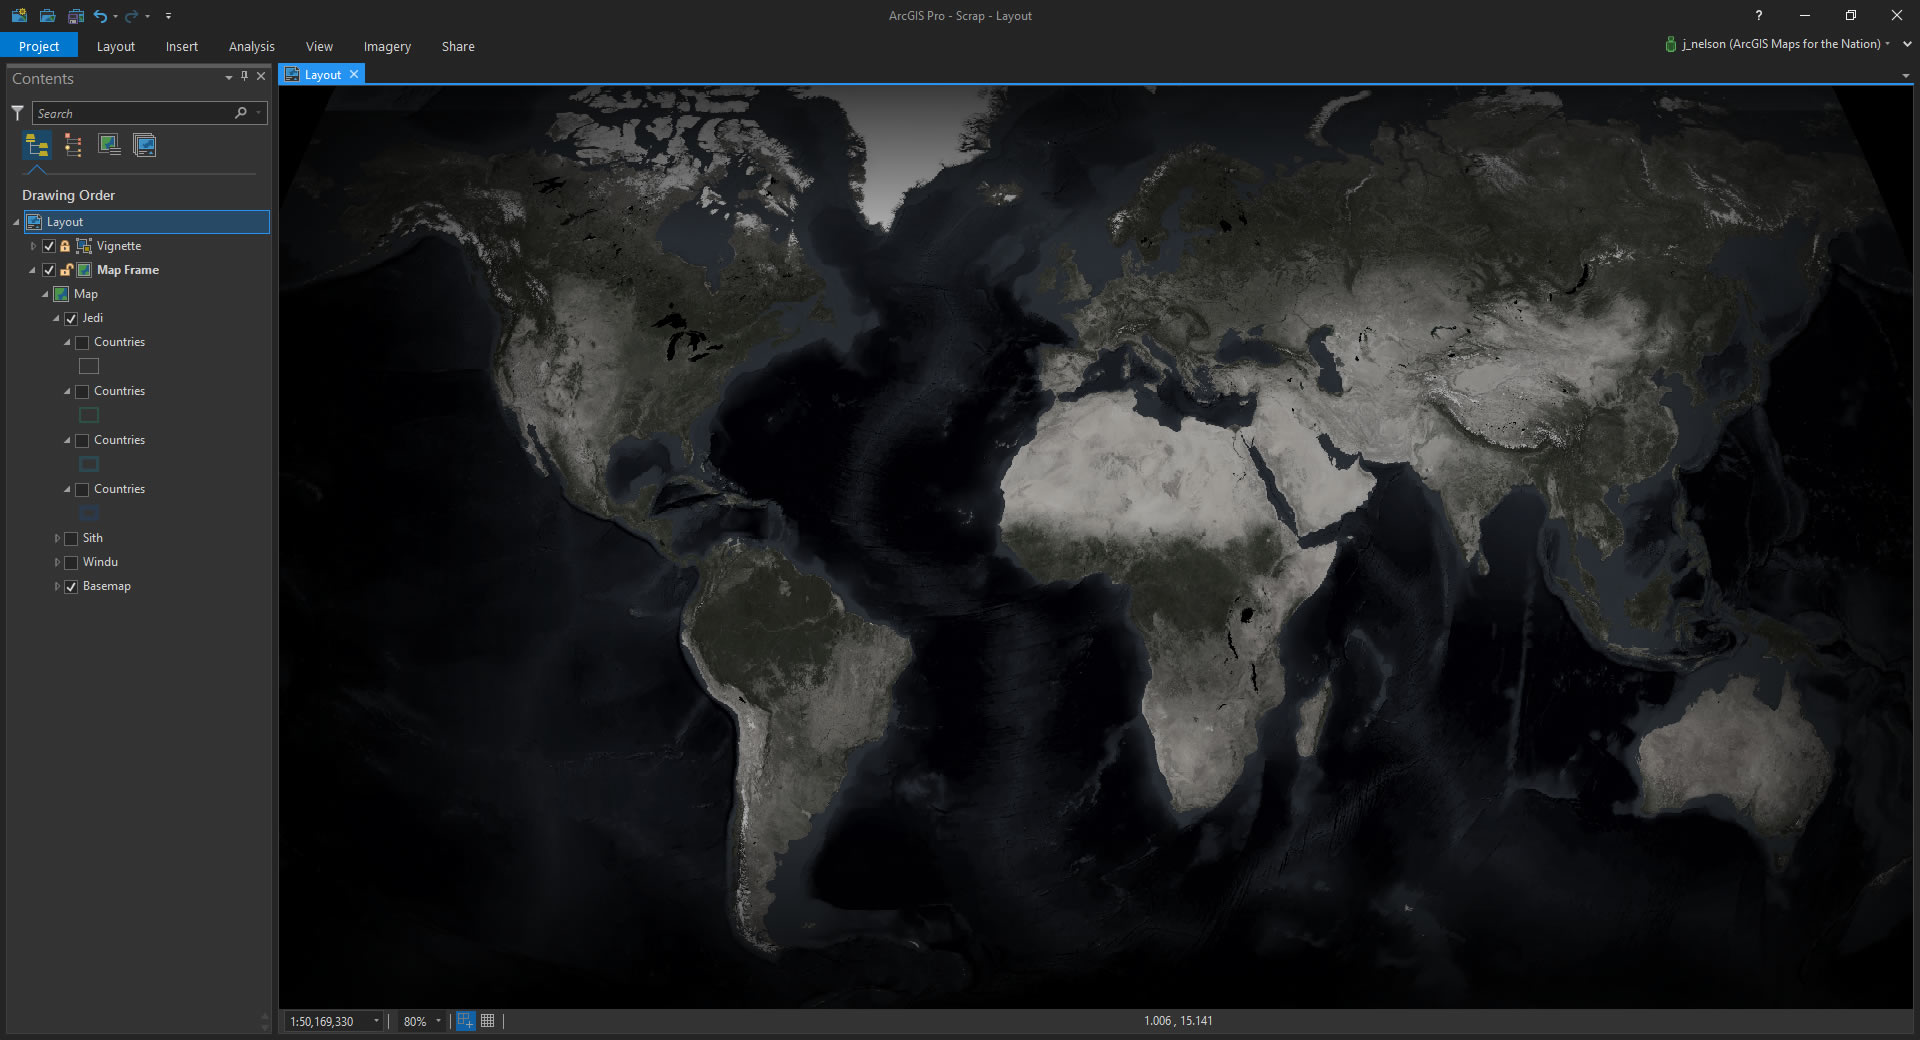Toggle the grid snapping icon in status bar

pyautogui.click(x=488, y=1021)
